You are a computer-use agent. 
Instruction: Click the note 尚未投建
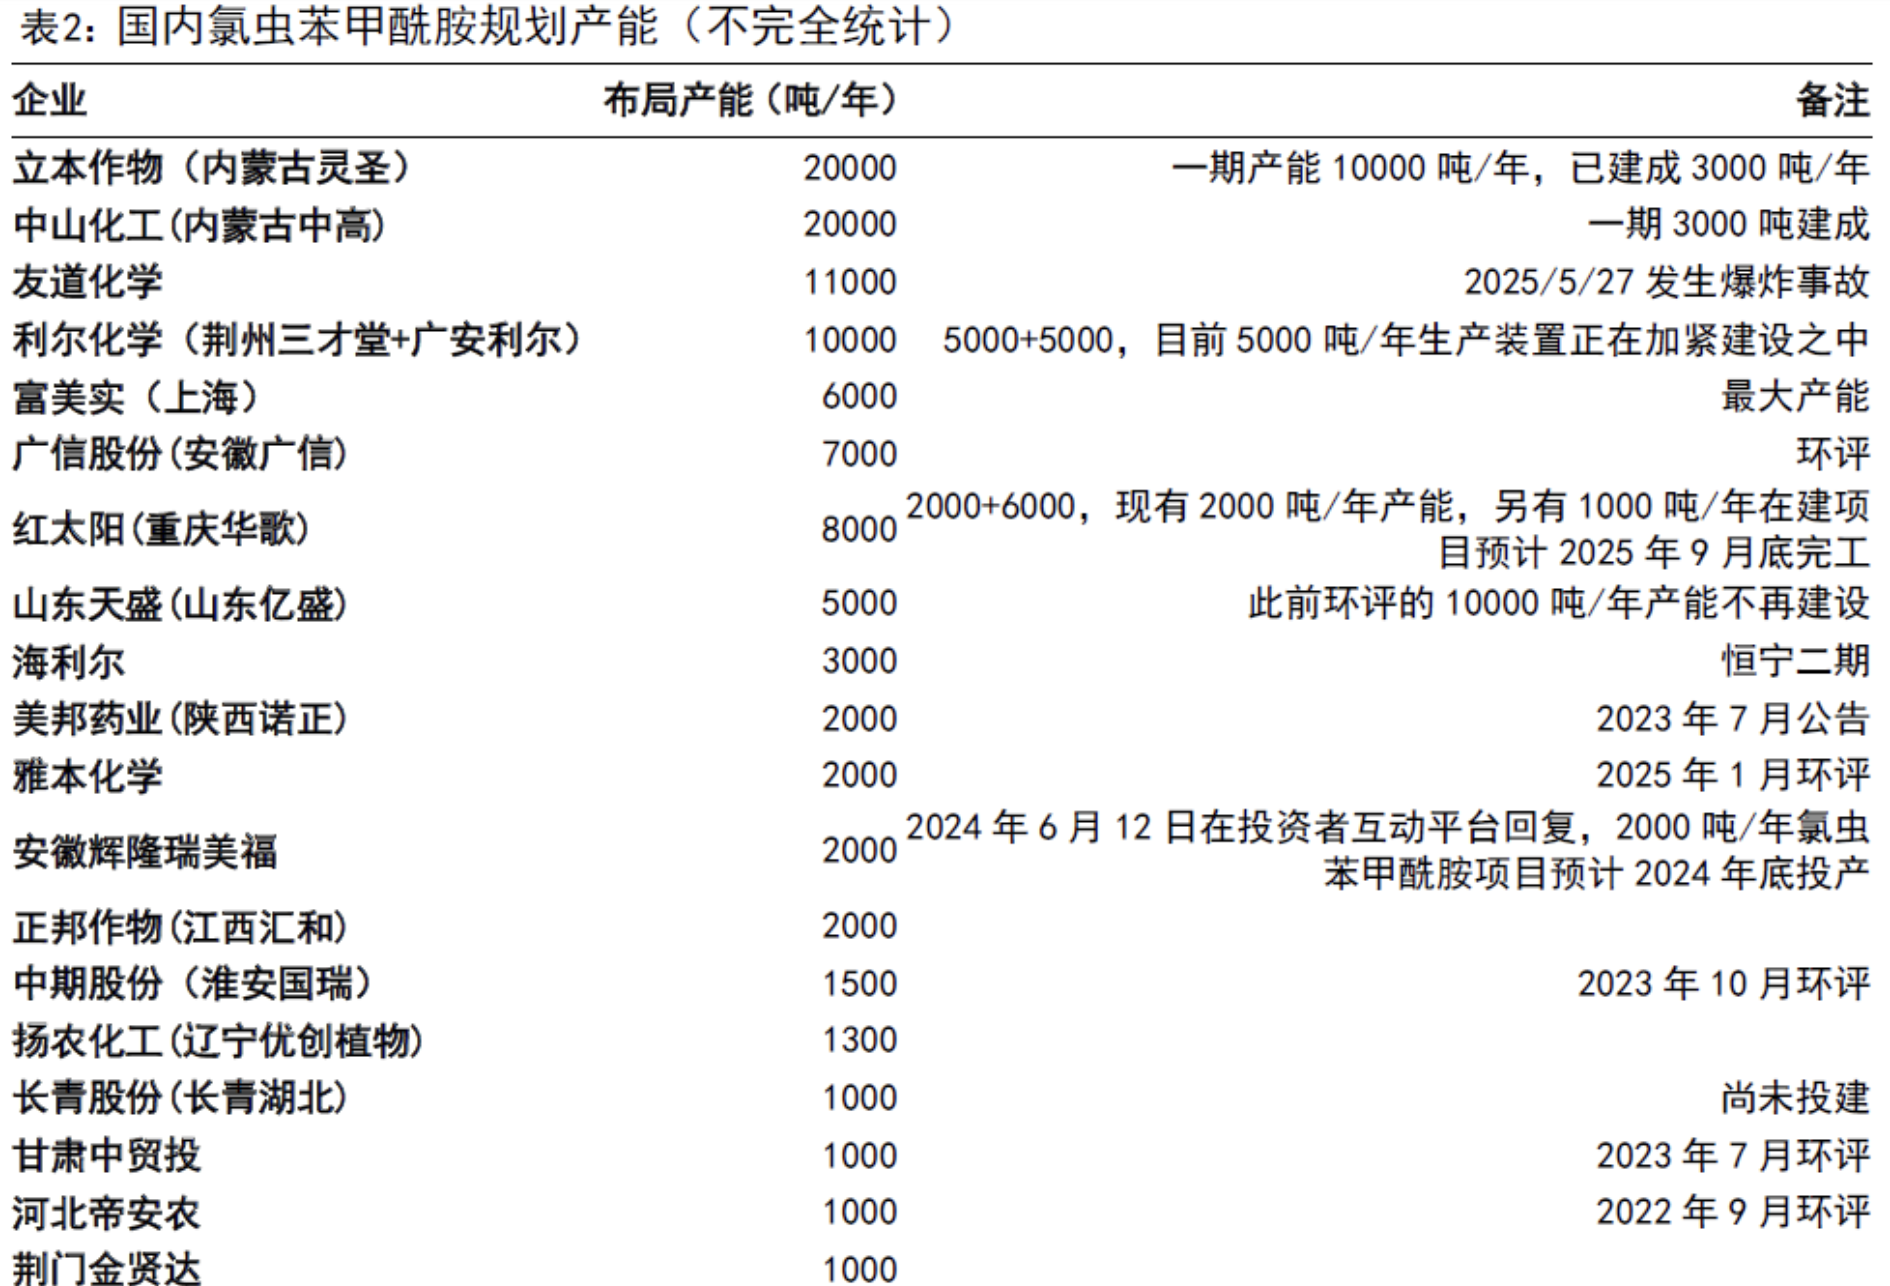point(1795,1098)
